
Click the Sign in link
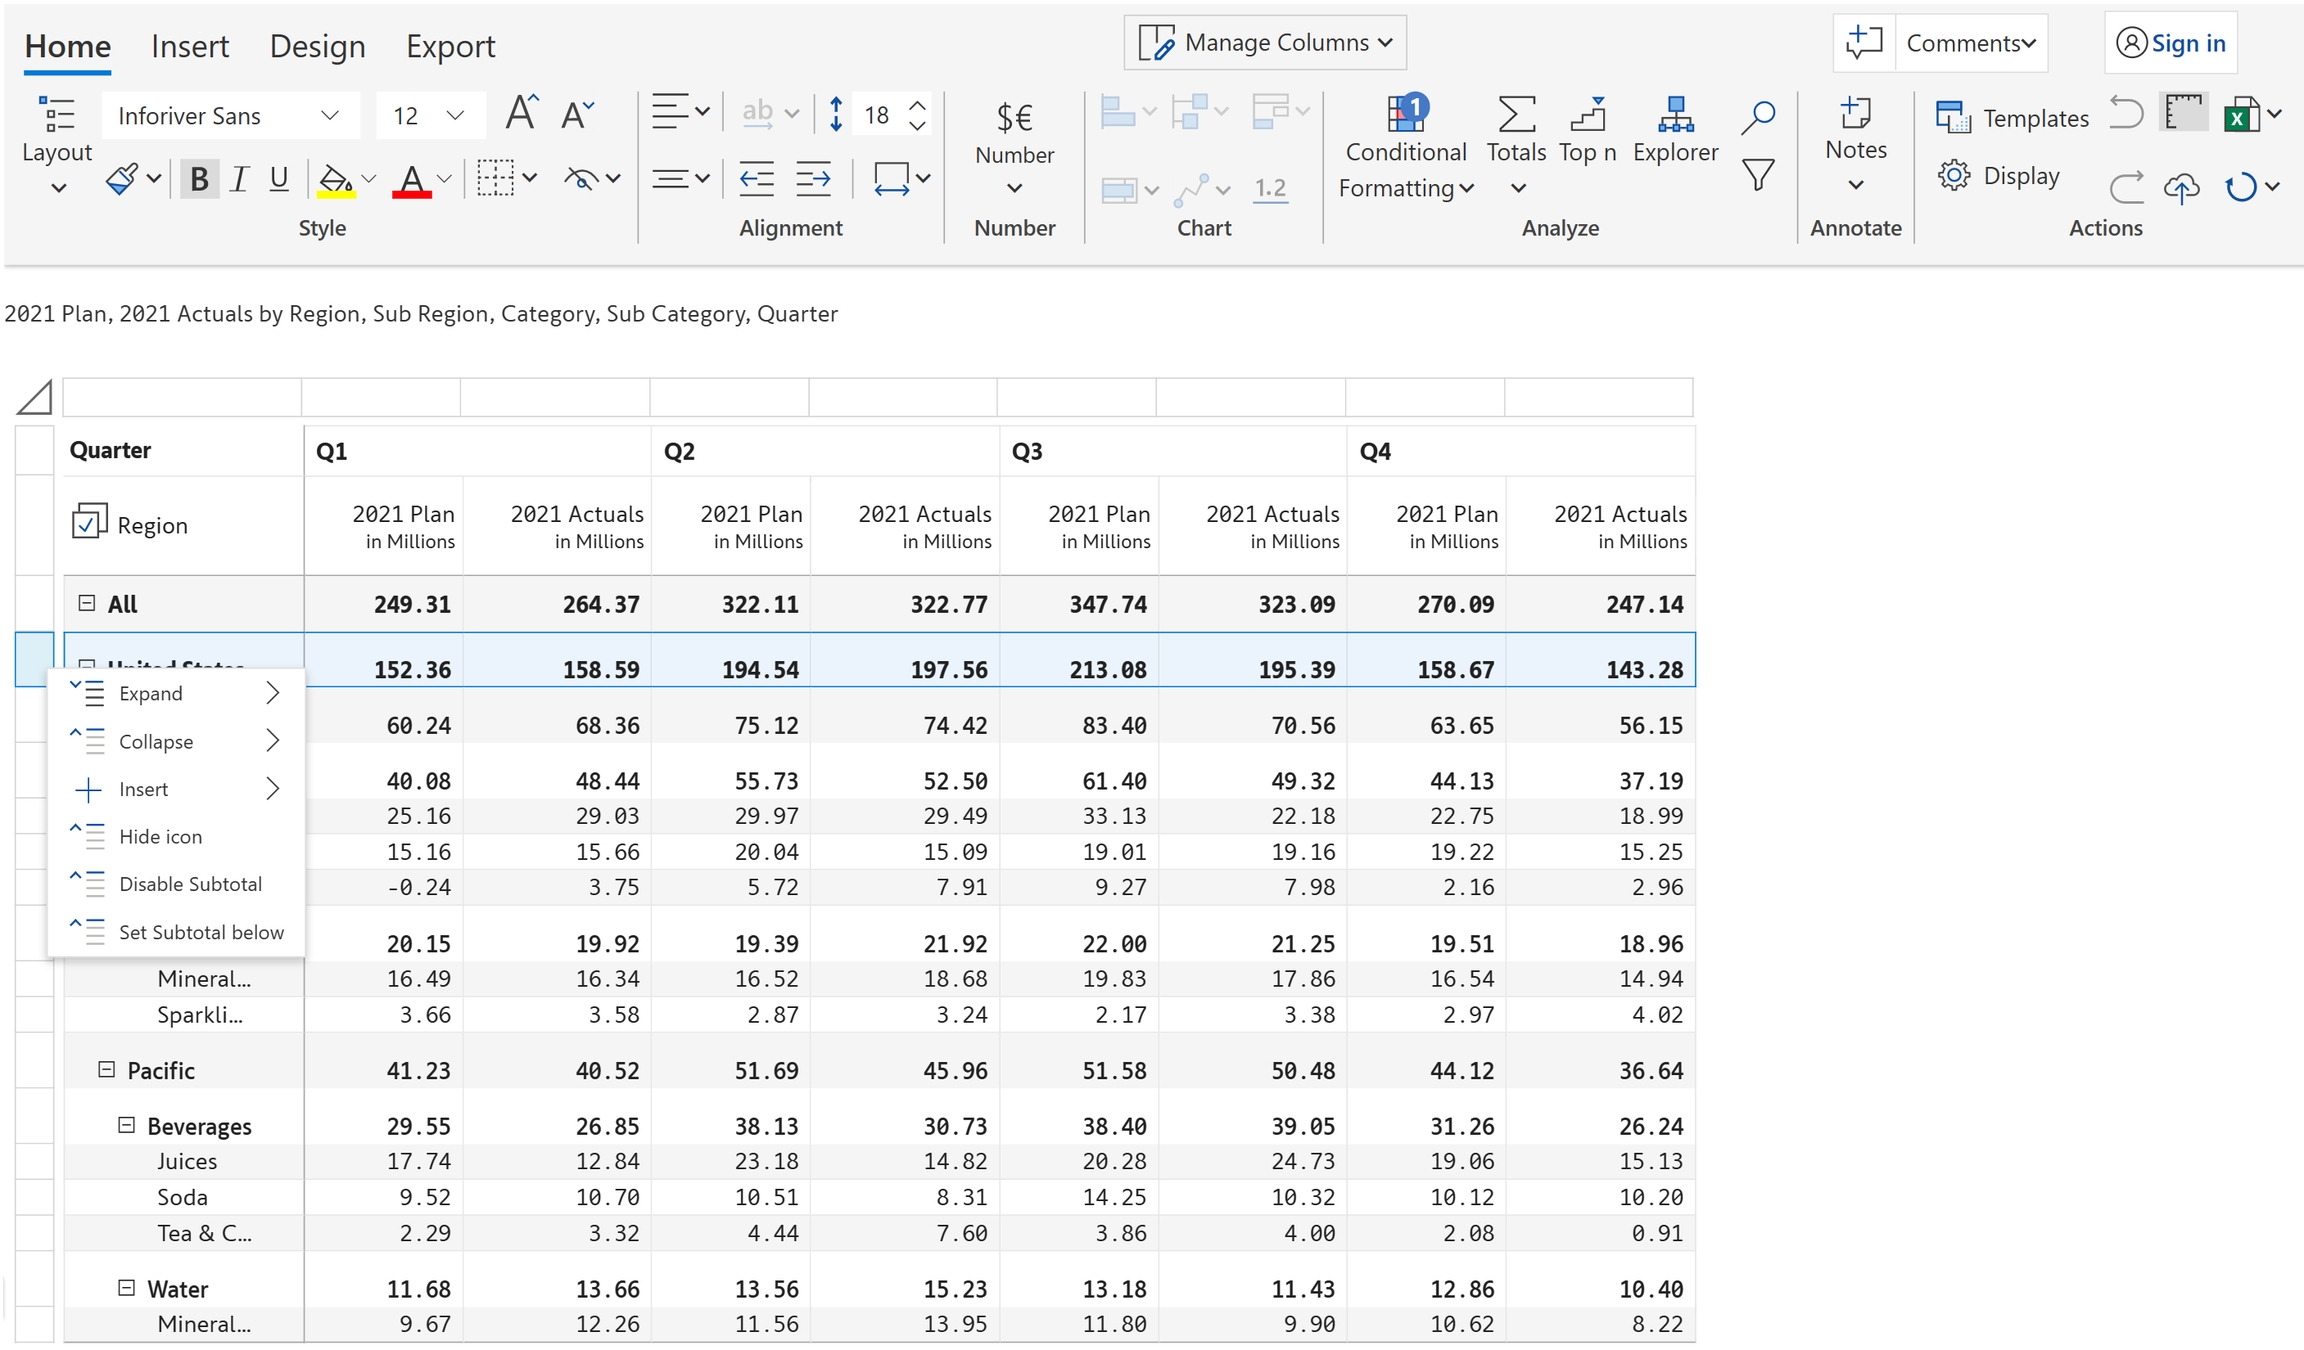click(2187, 43)
